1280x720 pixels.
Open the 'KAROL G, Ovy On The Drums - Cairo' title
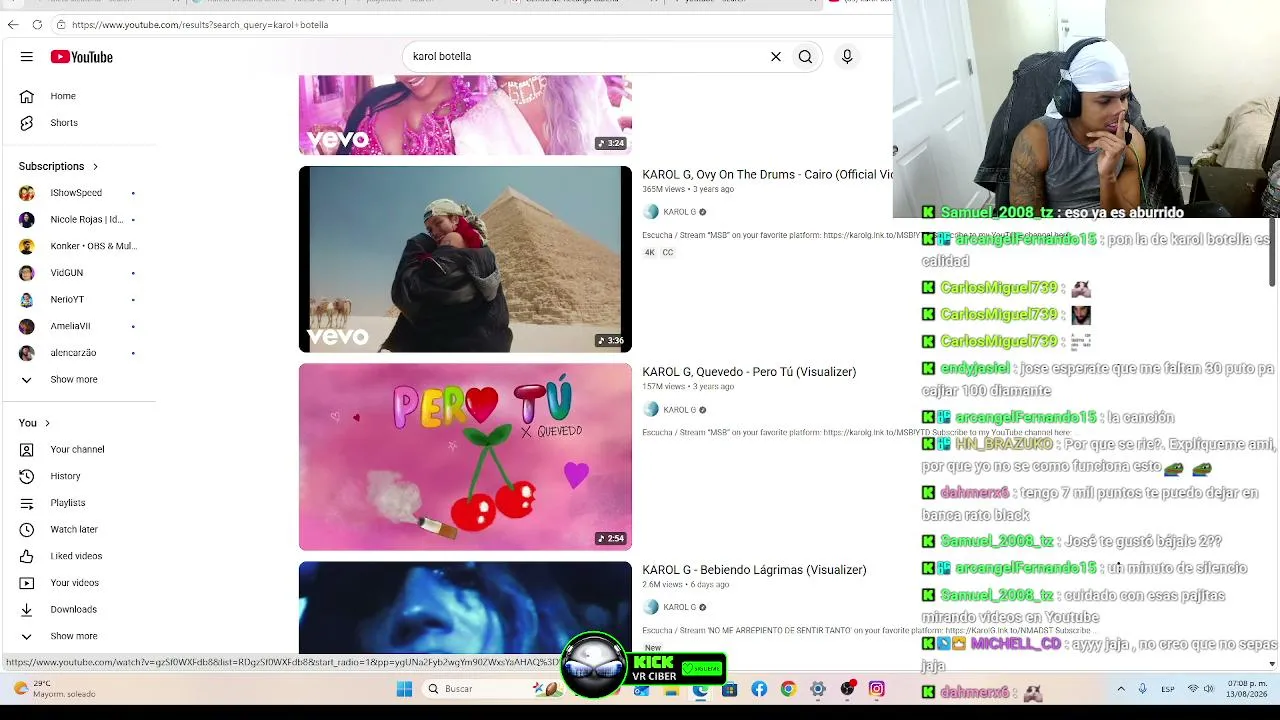pyautogui.click(x=767, y=175)
